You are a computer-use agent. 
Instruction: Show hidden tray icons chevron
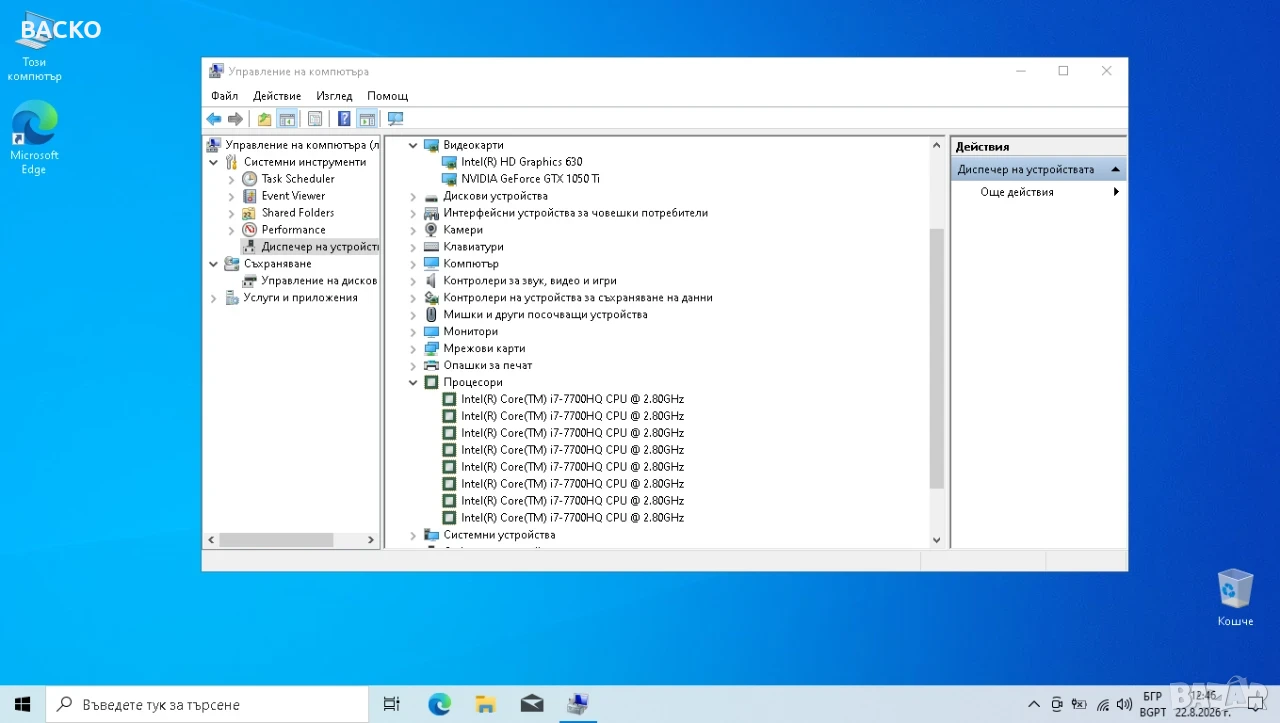pyautogui.click(x=1034, y=705)
